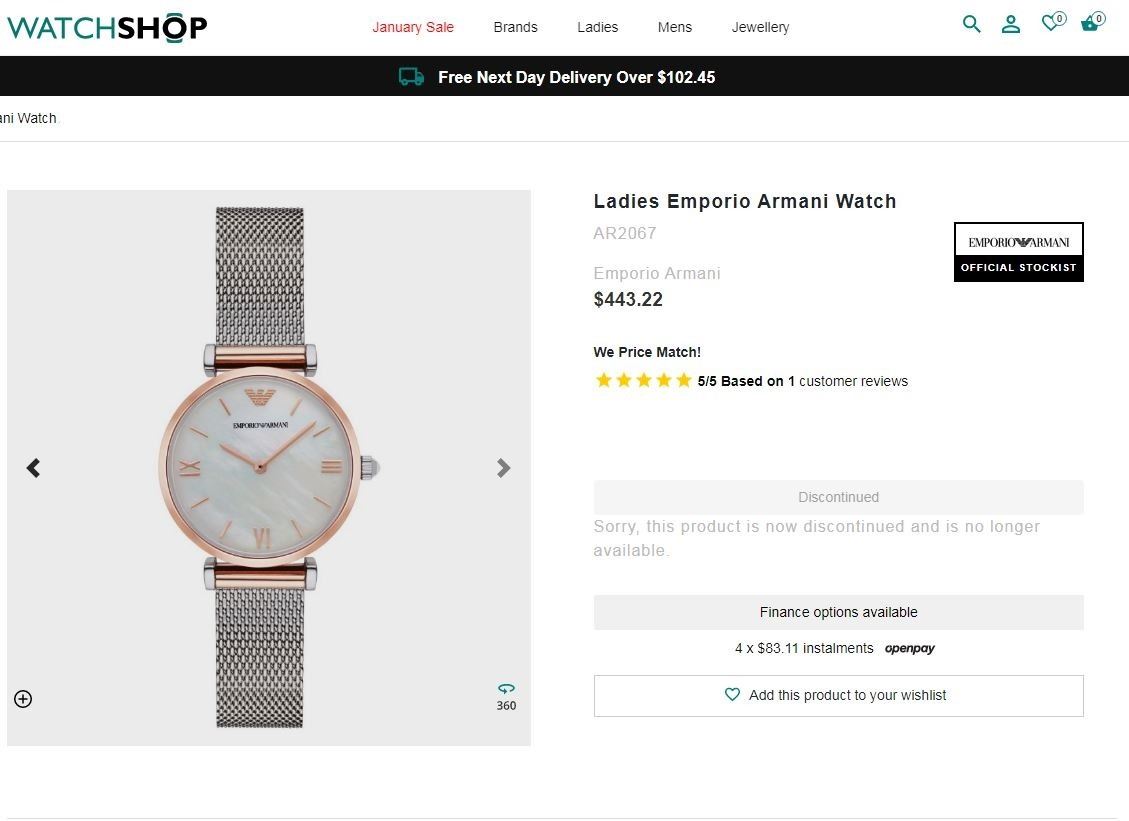Click the Emporio Armani Official Stockist badge
Image resolution: width=1129 pixels, height=821 pixels.
click(x=1018, y=252)
